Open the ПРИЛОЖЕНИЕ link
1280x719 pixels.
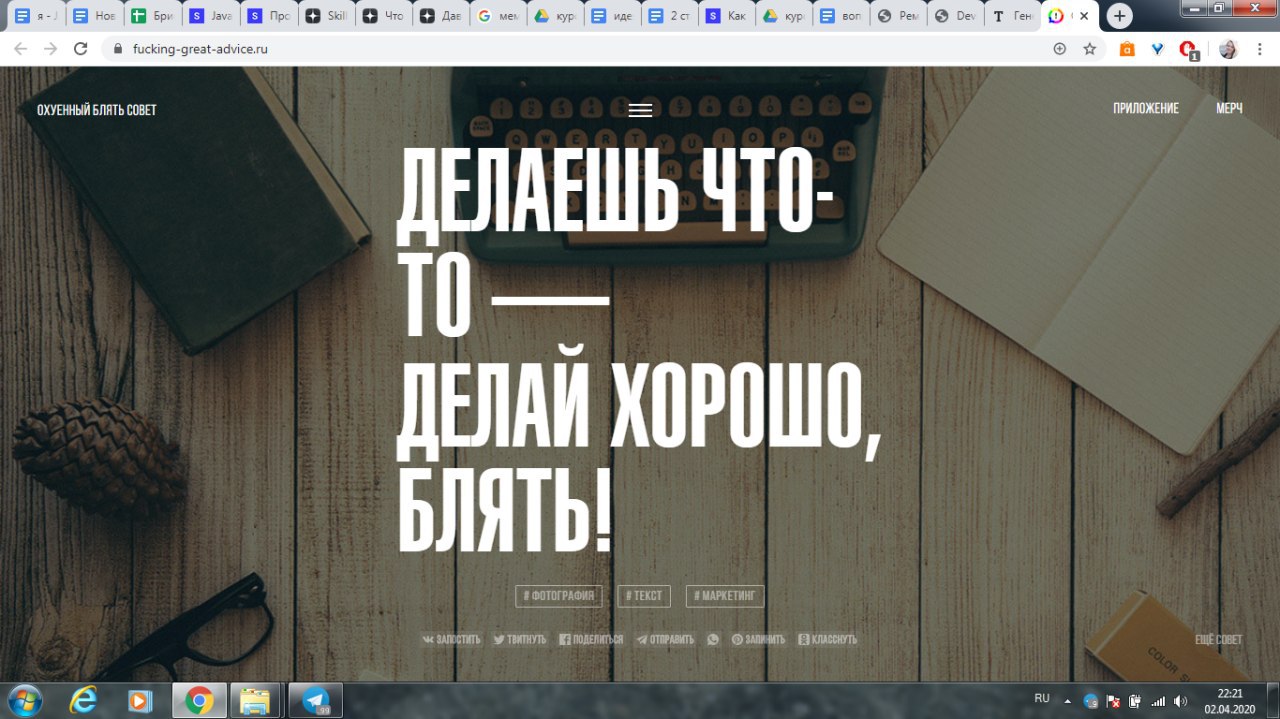point(1146,109)
